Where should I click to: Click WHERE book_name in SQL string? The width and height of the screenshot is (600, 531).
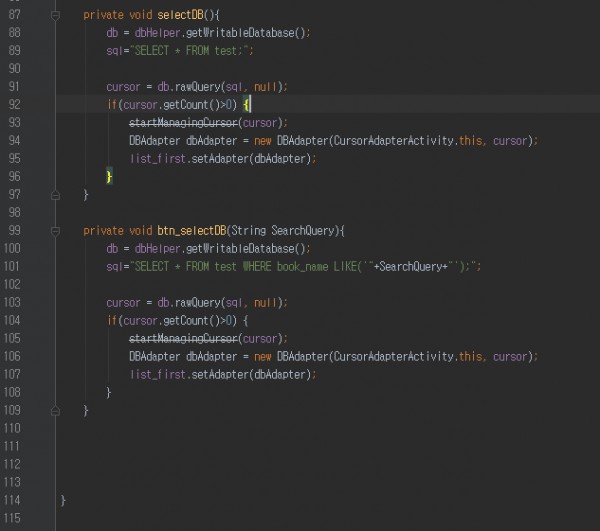[x=285, y=267]
